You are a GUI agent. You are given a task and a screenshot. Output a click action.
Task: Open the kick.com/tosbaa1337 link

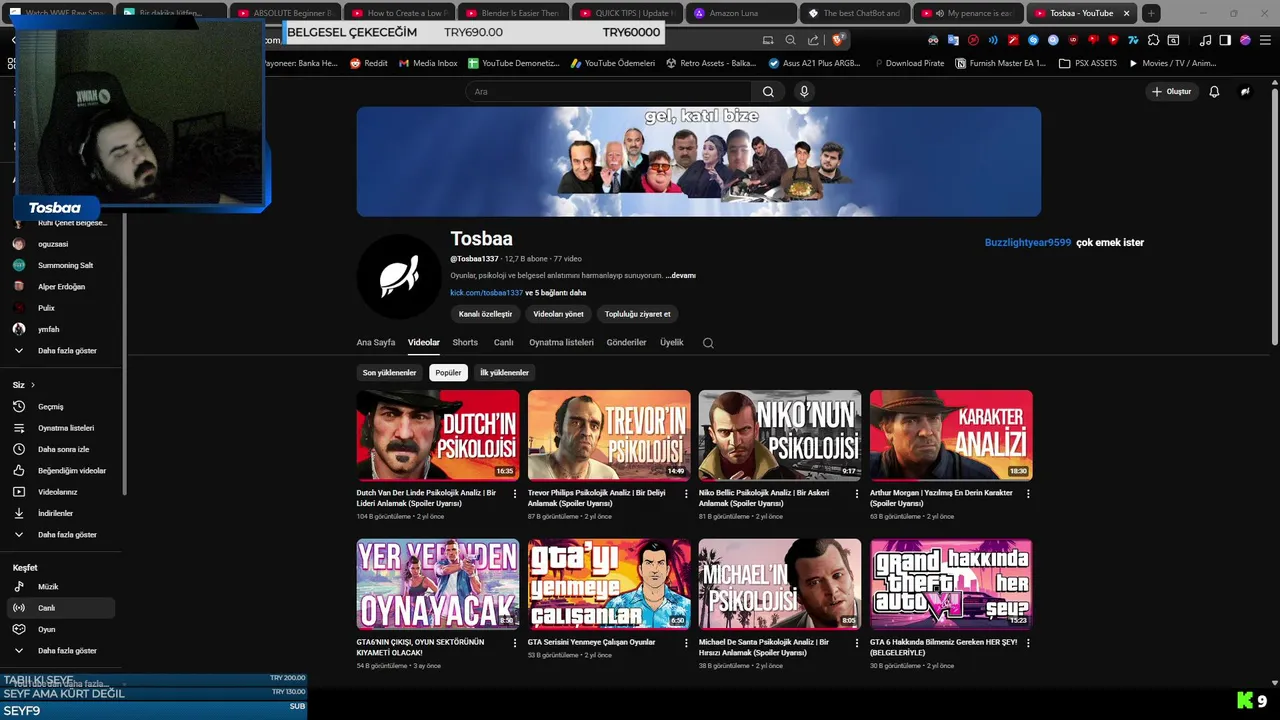click(x=486, y=293)
